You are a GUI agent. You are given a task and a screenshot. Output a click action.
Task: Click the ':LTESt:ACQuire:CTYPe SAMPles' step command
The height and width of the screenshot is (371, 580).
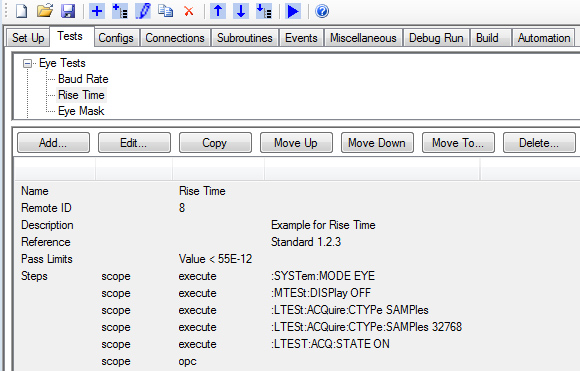point(350,310)
